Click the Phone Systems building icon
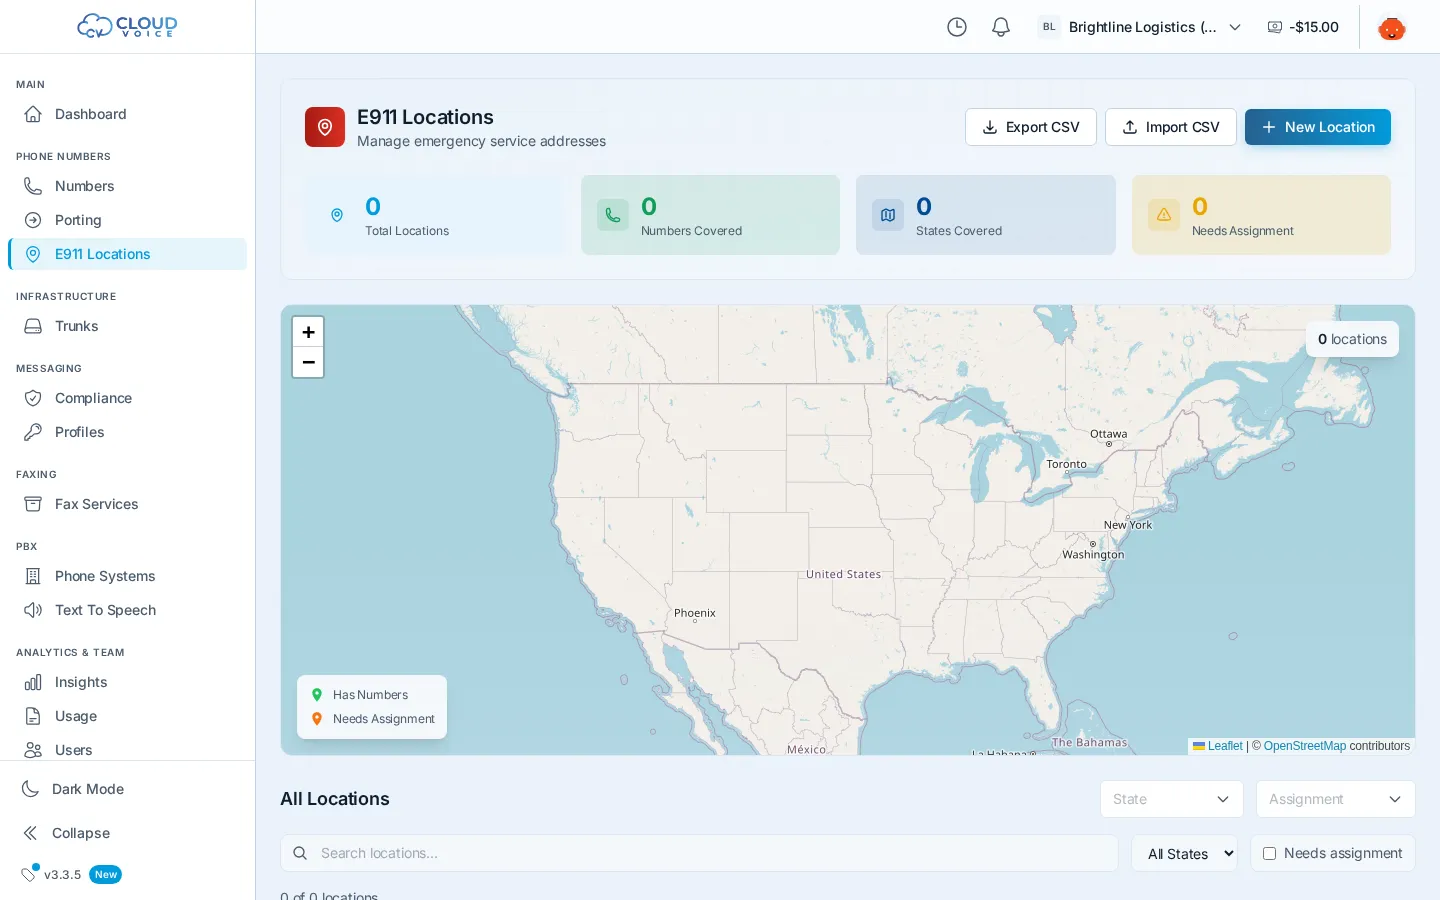Screen dimensions: 1440x900 click(33, 576)
